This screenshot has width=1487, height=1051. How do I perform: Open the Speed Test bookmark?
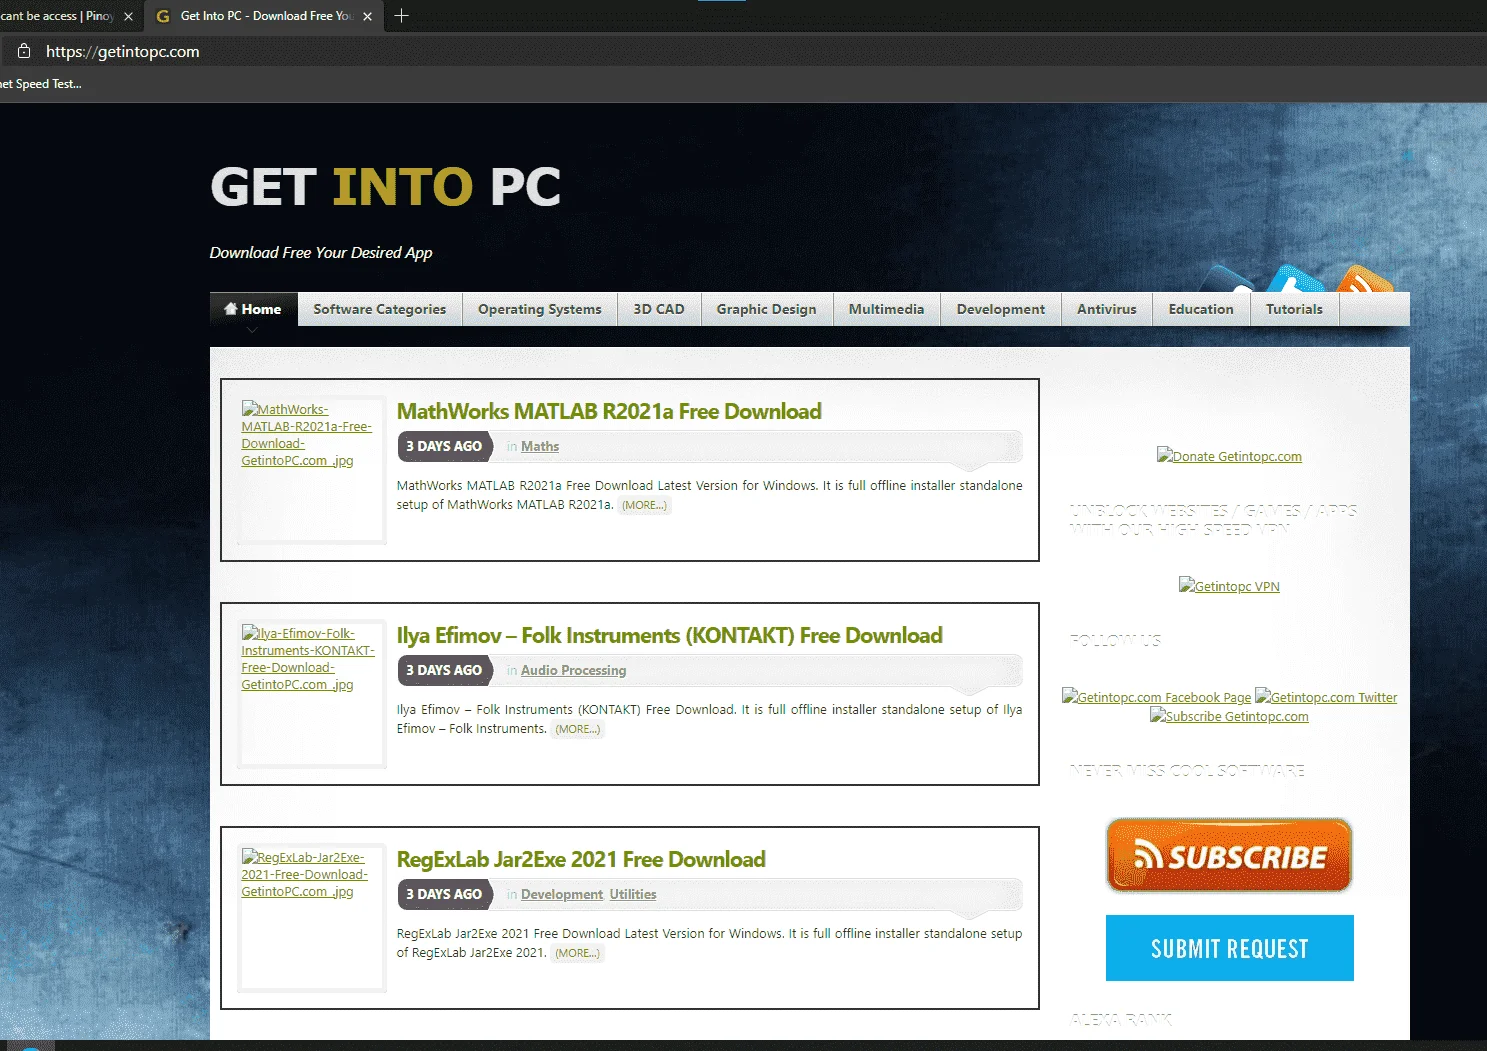pyautogui.click(x=41, y=84)
